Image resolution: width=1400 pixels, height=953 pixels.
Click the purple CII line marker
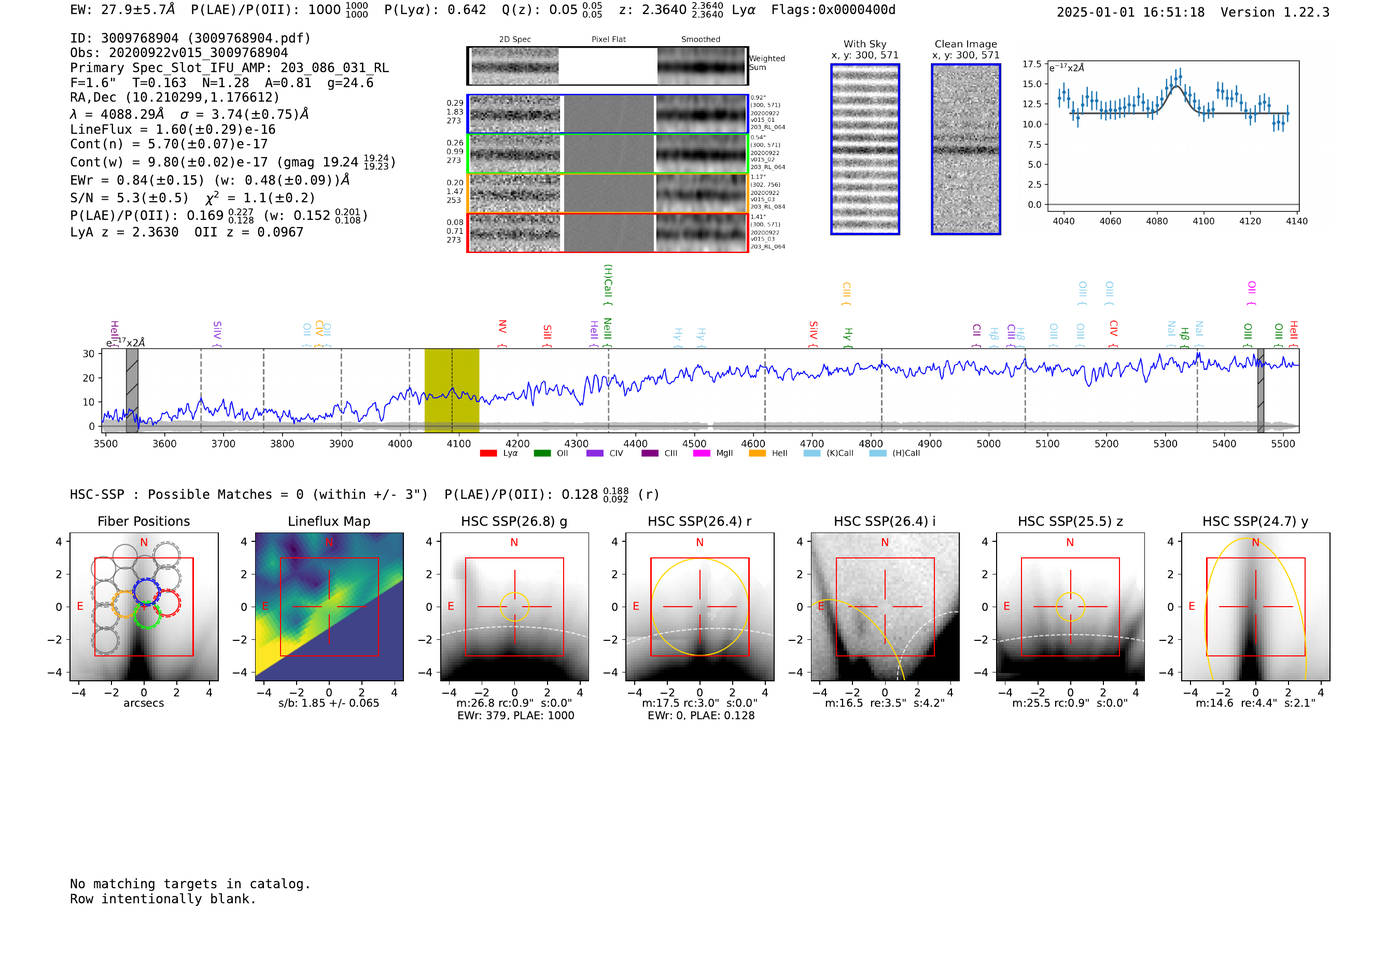click(977, 333)
